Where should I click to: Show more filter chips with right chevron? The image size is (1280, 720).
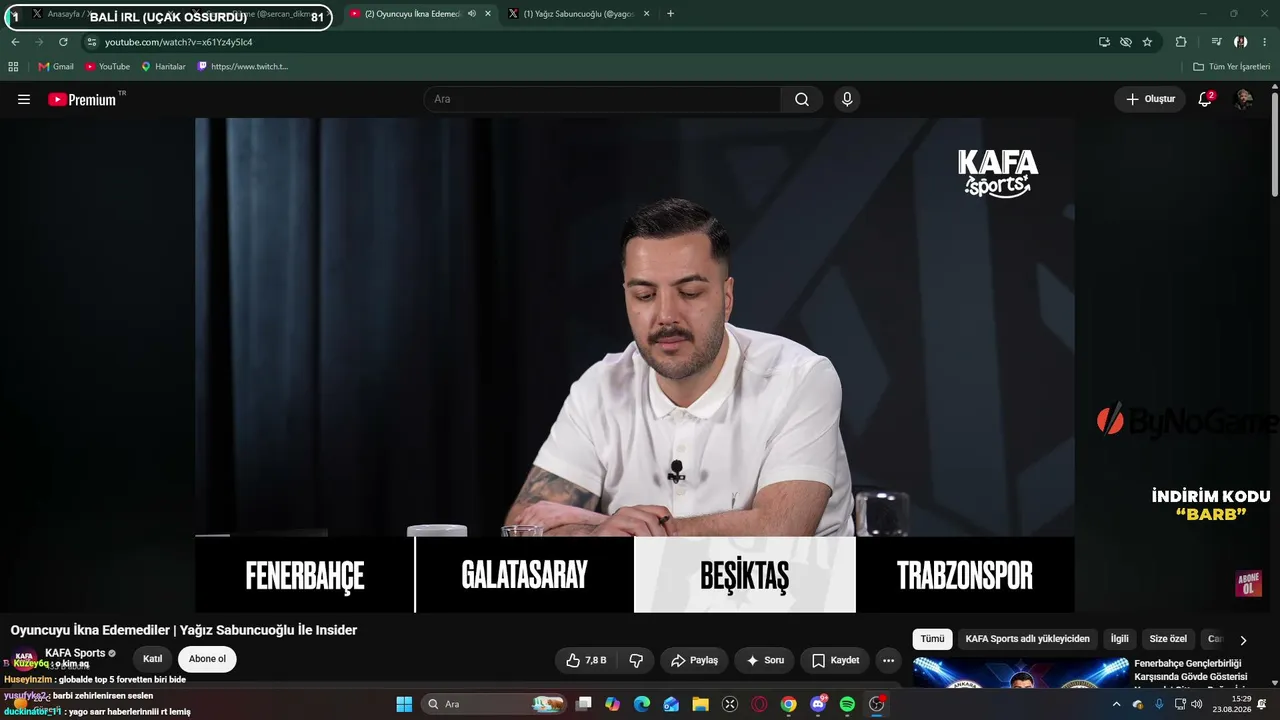tap(1243, 640)
